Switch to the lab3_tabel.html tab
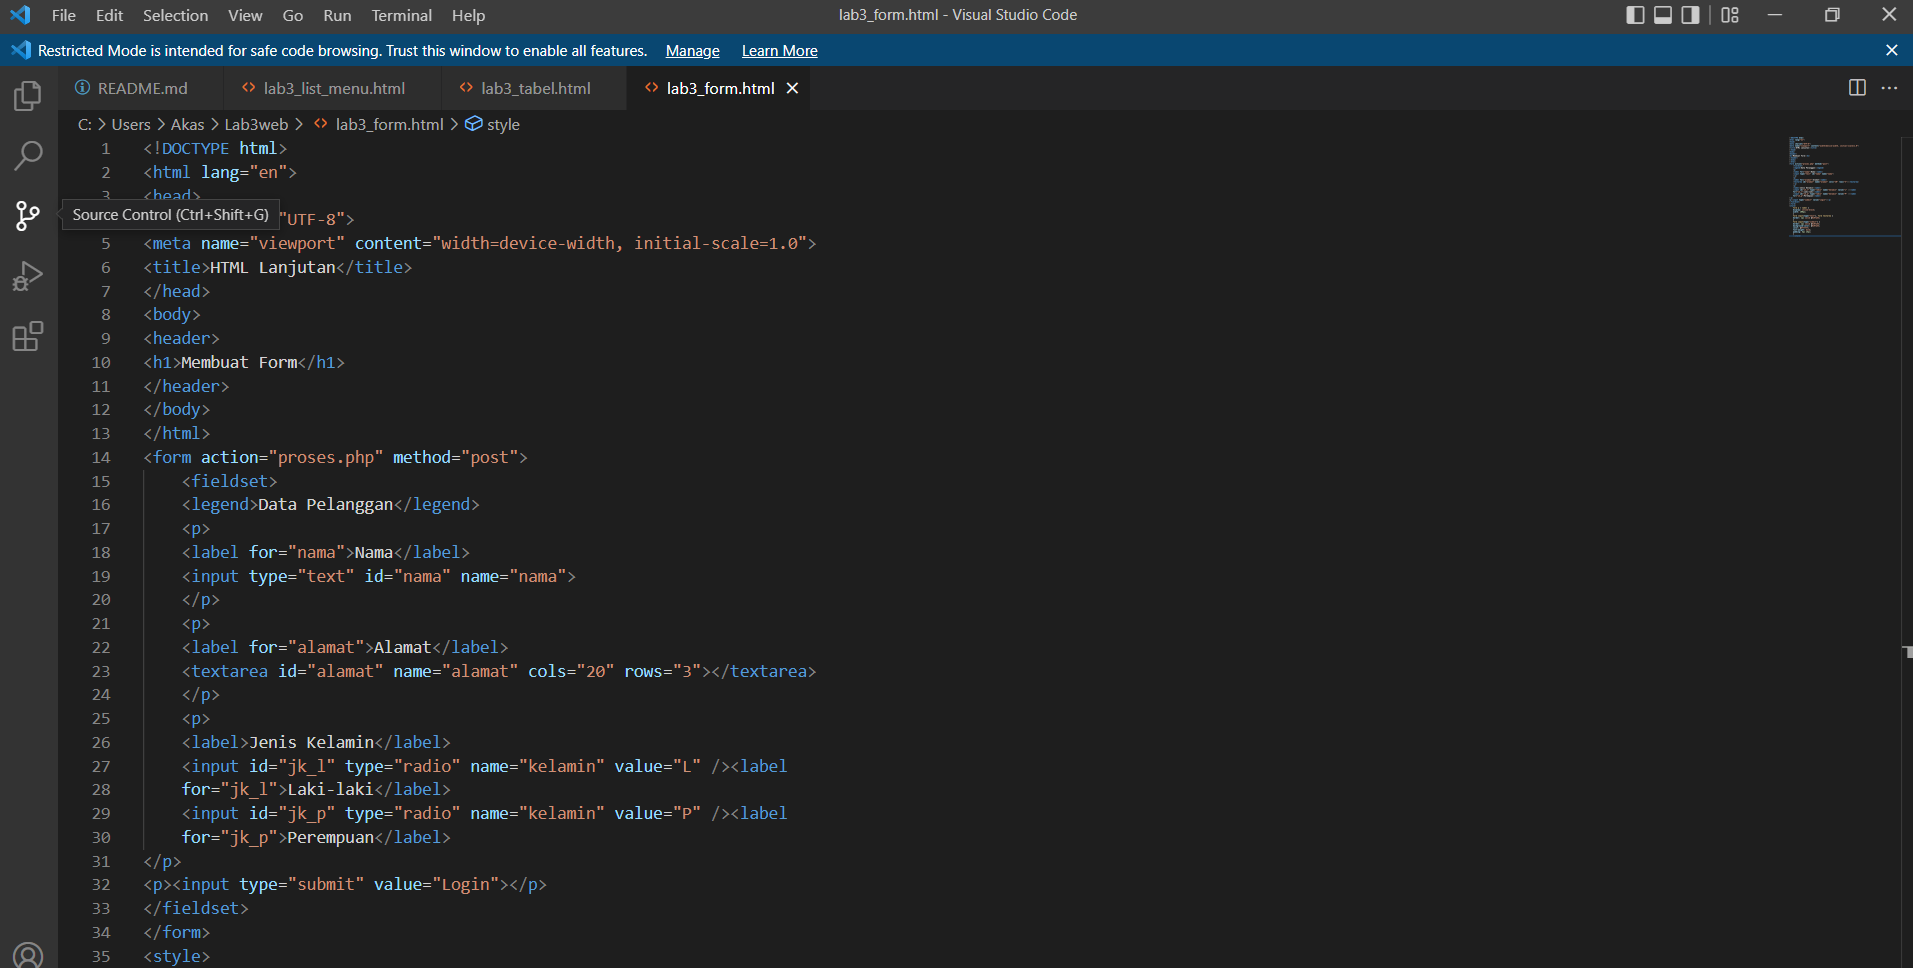This screenshot has width=1913, height=968. click(535, 88)
